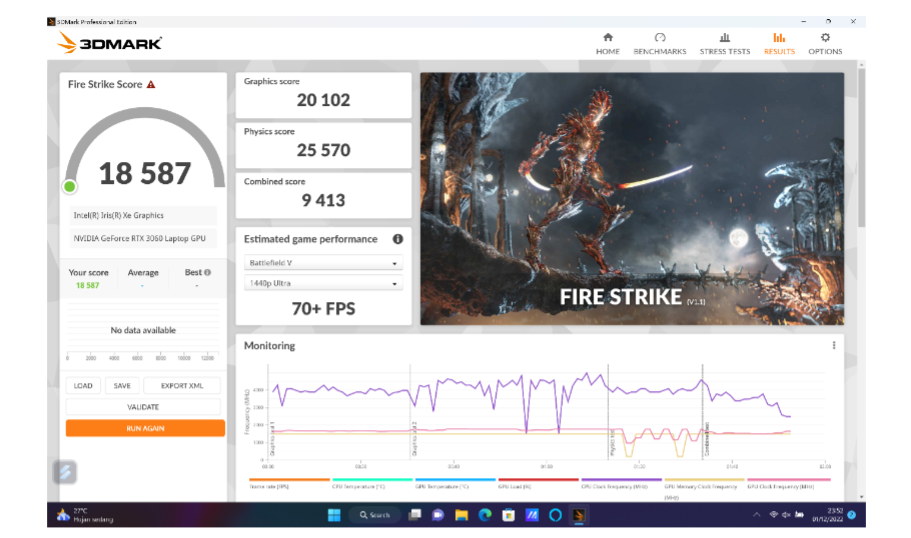Click the LOAD button
This screenshot has height=538, width=911.
(83, 385)
